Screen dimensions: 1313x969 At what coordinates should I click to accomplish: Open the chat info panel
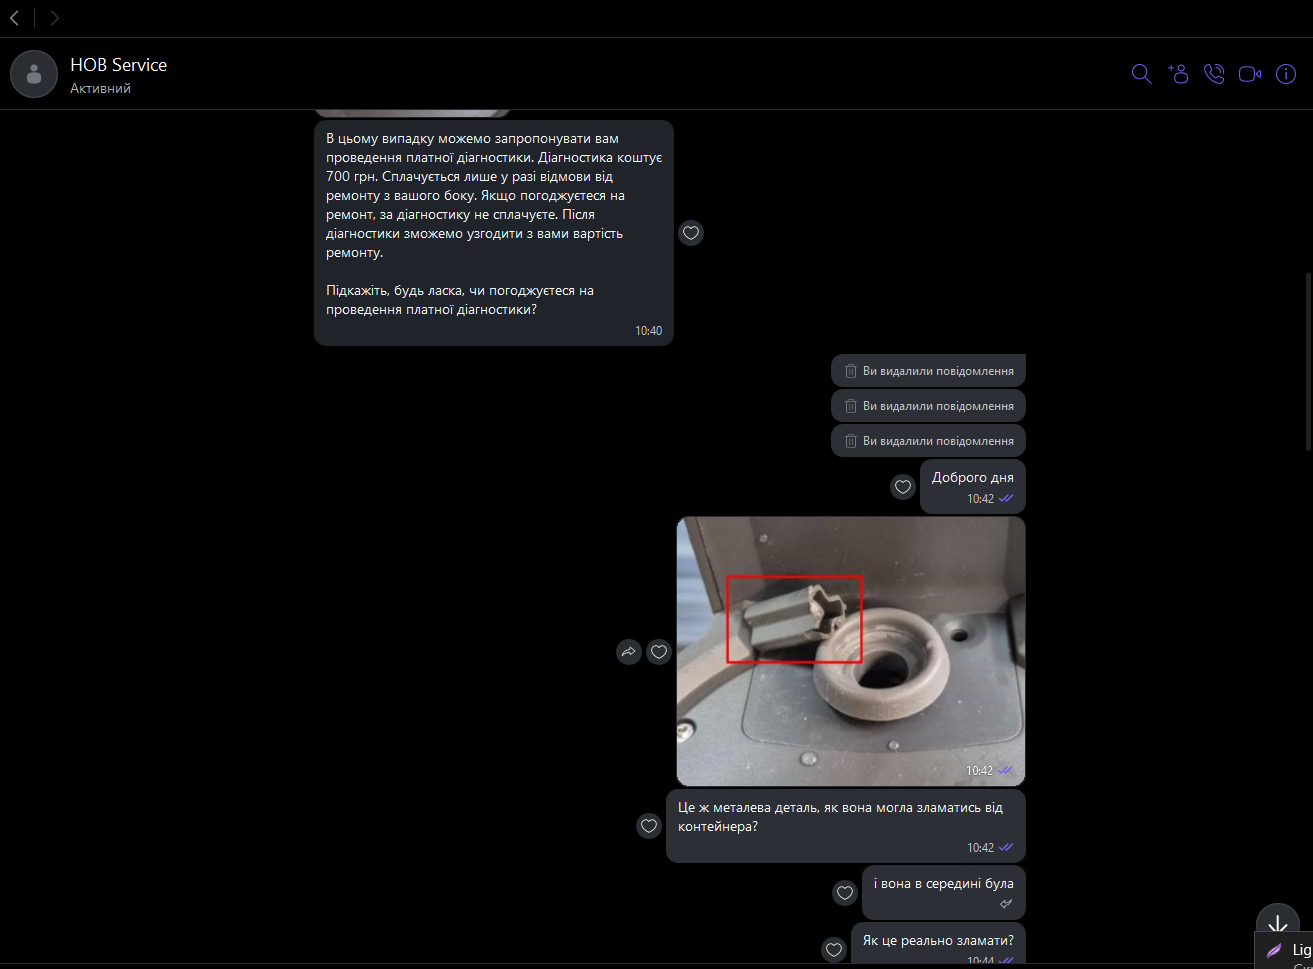coord(1286,74)
